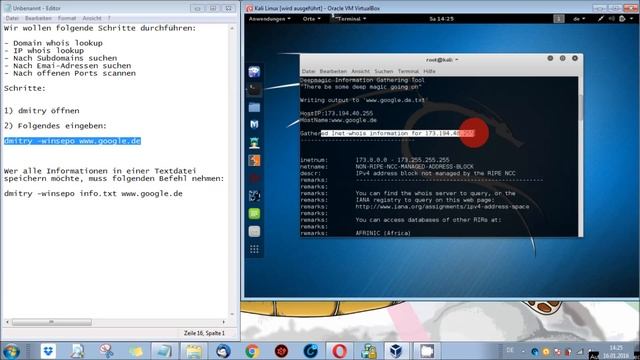
Task: Switch to the VirtualBox taskbar icon
Action: coord(396,351)
